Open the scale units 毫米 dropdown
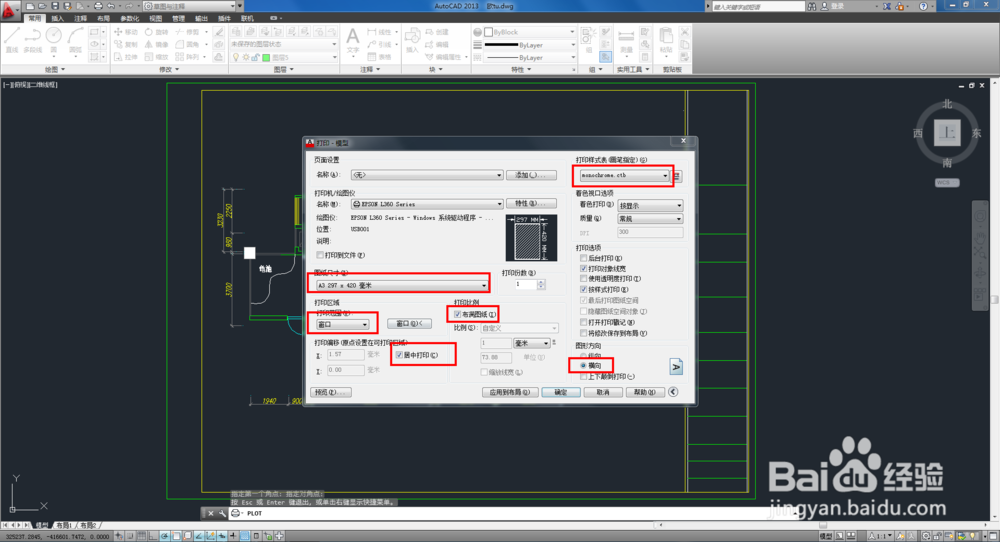Viewport: 1000px width, 542px height. pyautogui.click(x=532, y=344)
